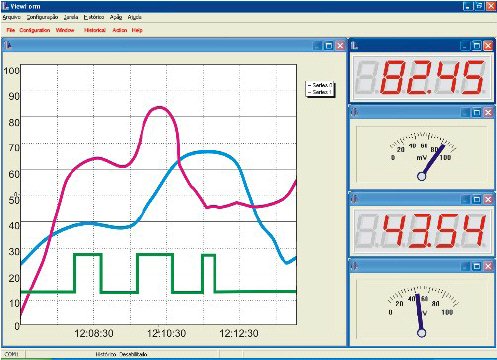The image size is (497, 360).
Task: Close the 43.54 digital display window
Action: point(488,199)
